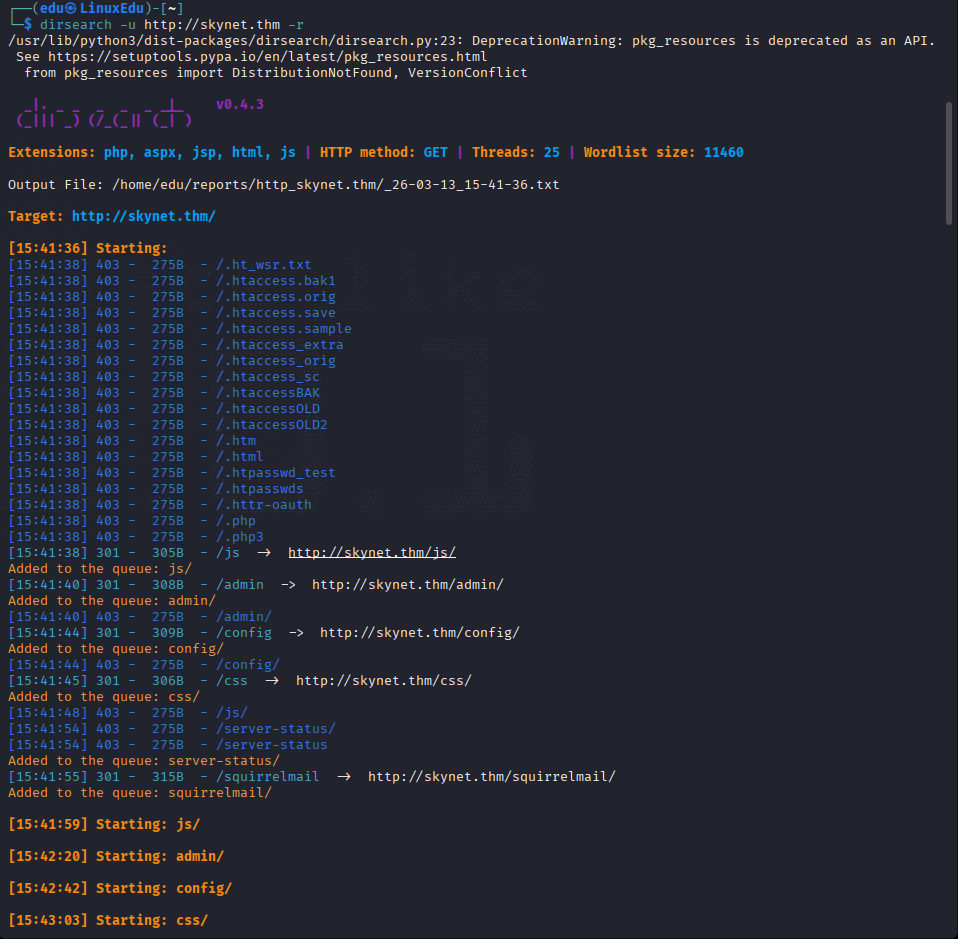The height and width of the screenshot is (939, 958).
Task: Click the /.htaccess_extra result path
Action: [x=280, y=345]
